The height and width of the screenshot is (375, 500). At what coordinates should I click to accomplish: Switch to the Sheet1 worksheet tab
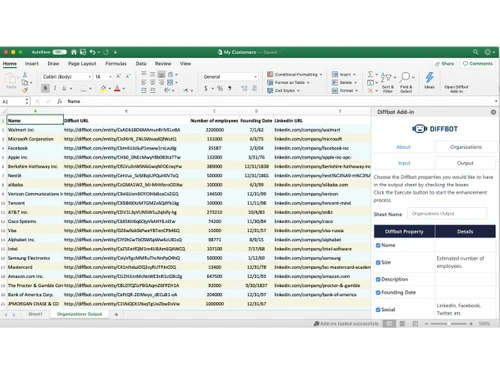[x=35, y=314]
